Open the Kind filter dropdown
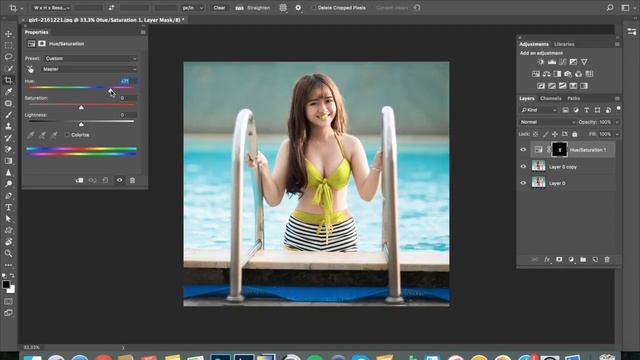 [x=538, y=110]
